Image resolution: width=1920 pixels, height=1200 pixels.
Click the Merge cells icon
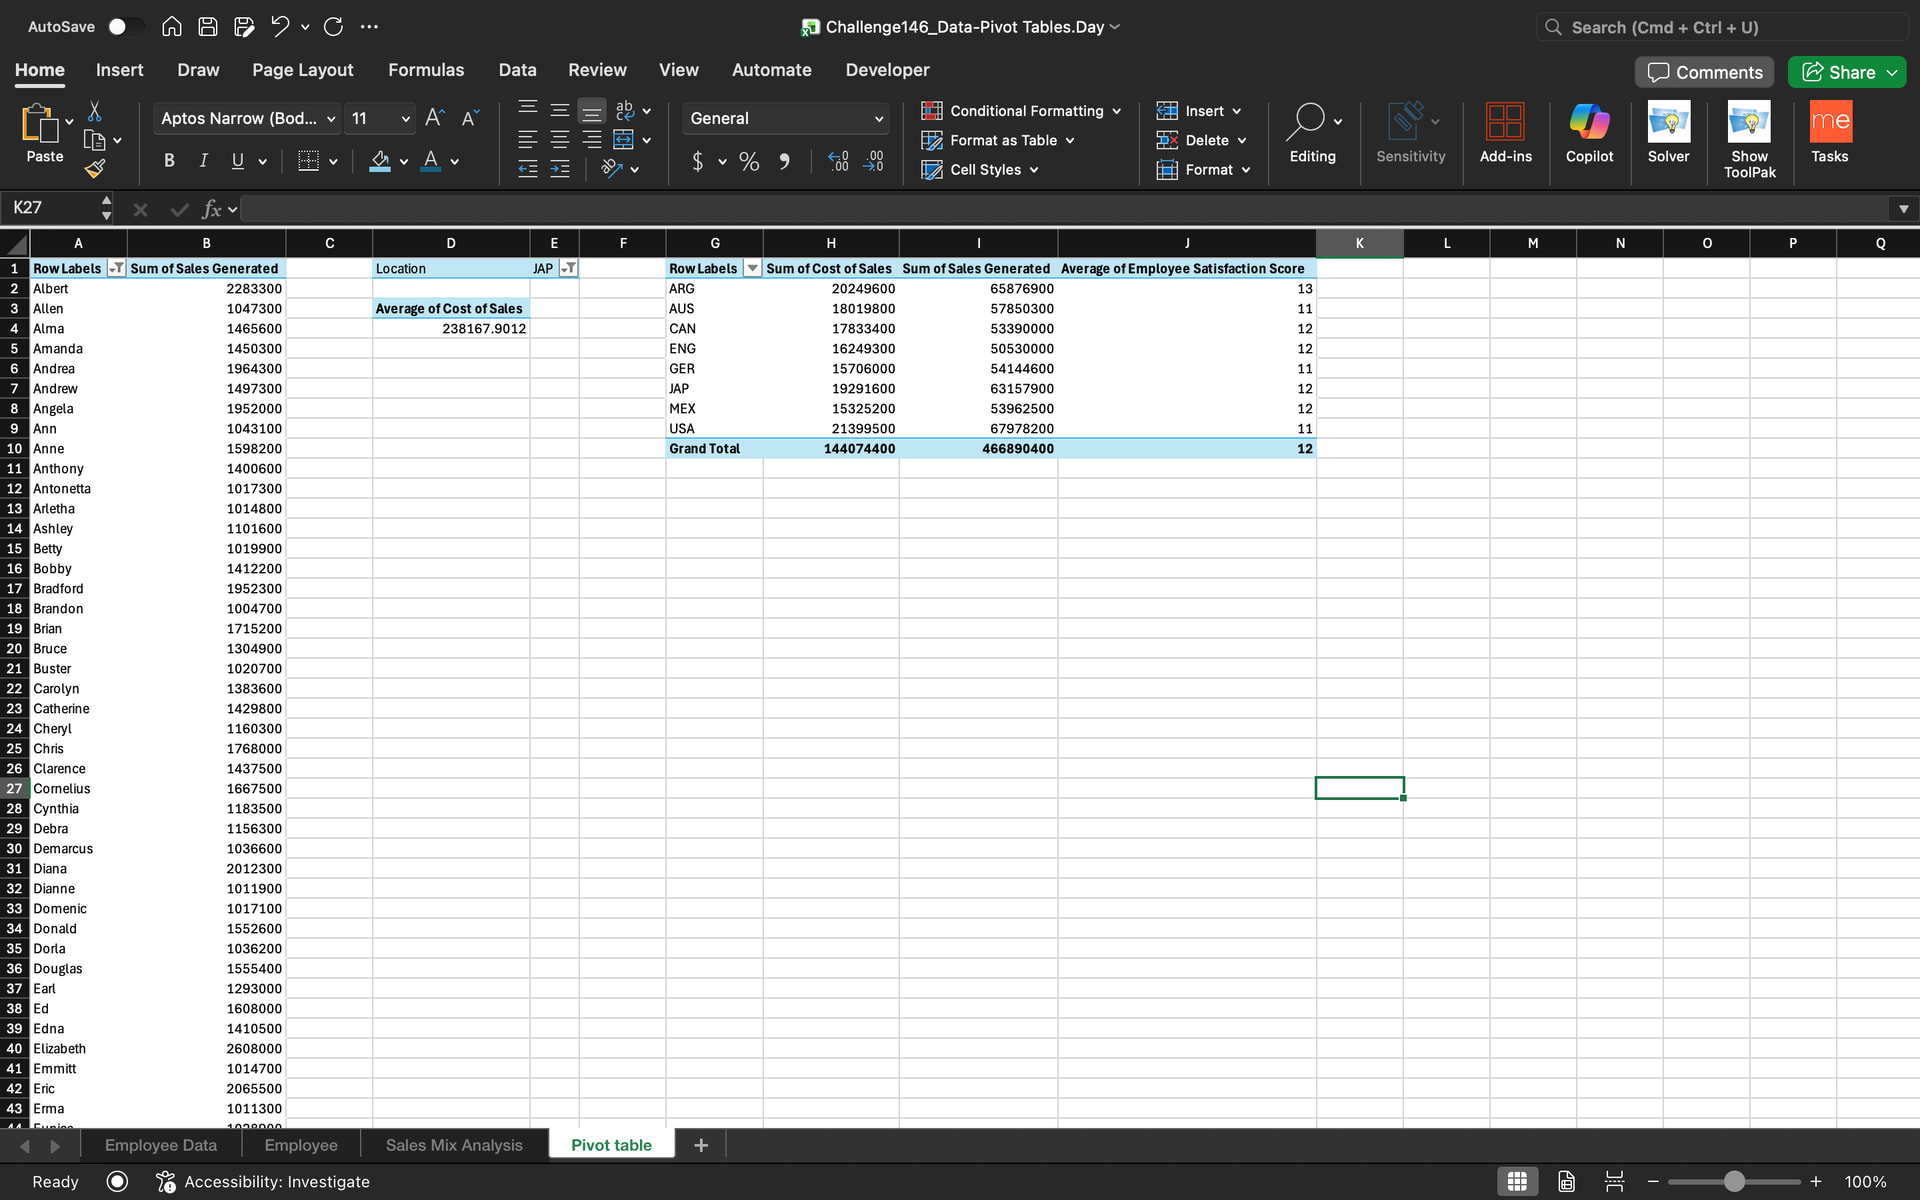point(623,140)
